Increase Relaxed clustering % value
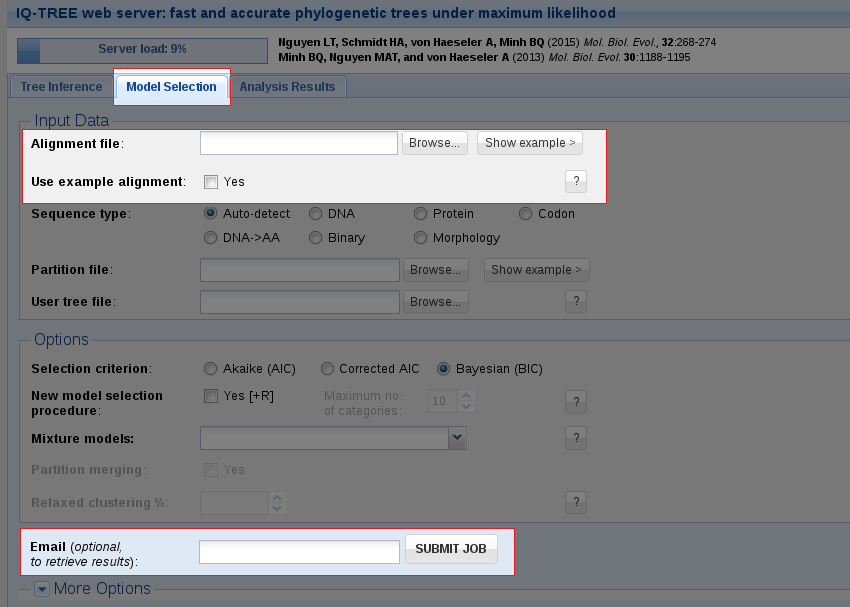This screenshot has width=850, height=607. tap(277, 497)
